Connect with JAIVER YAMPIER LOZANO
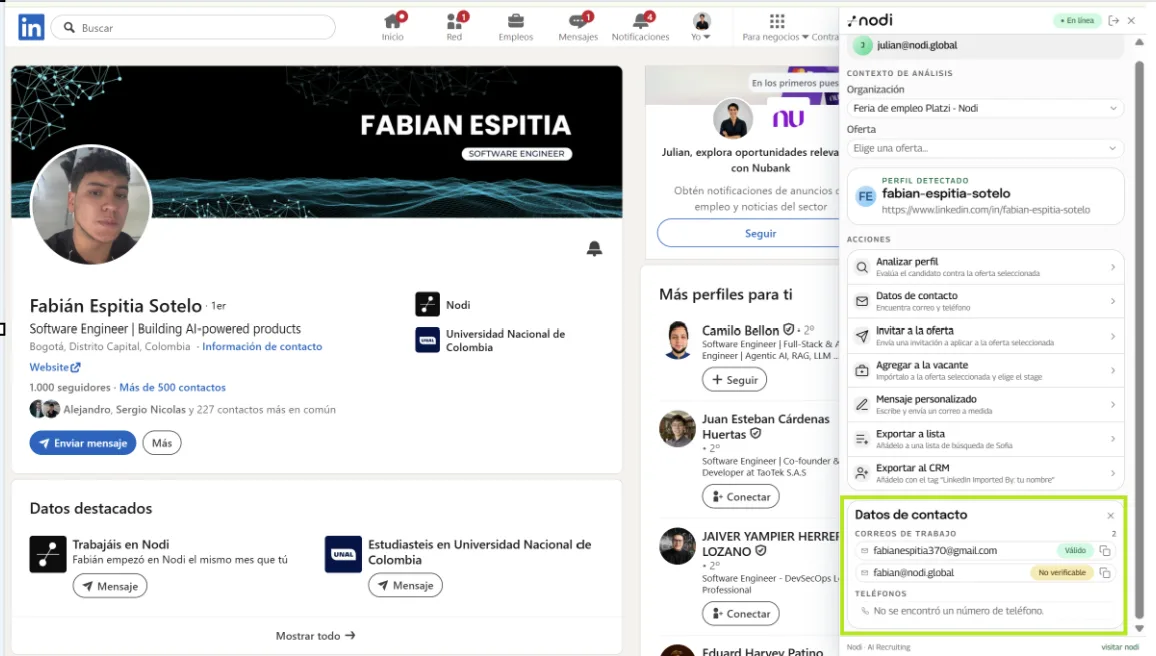1156x656 pixels. (x=740, y=613)
